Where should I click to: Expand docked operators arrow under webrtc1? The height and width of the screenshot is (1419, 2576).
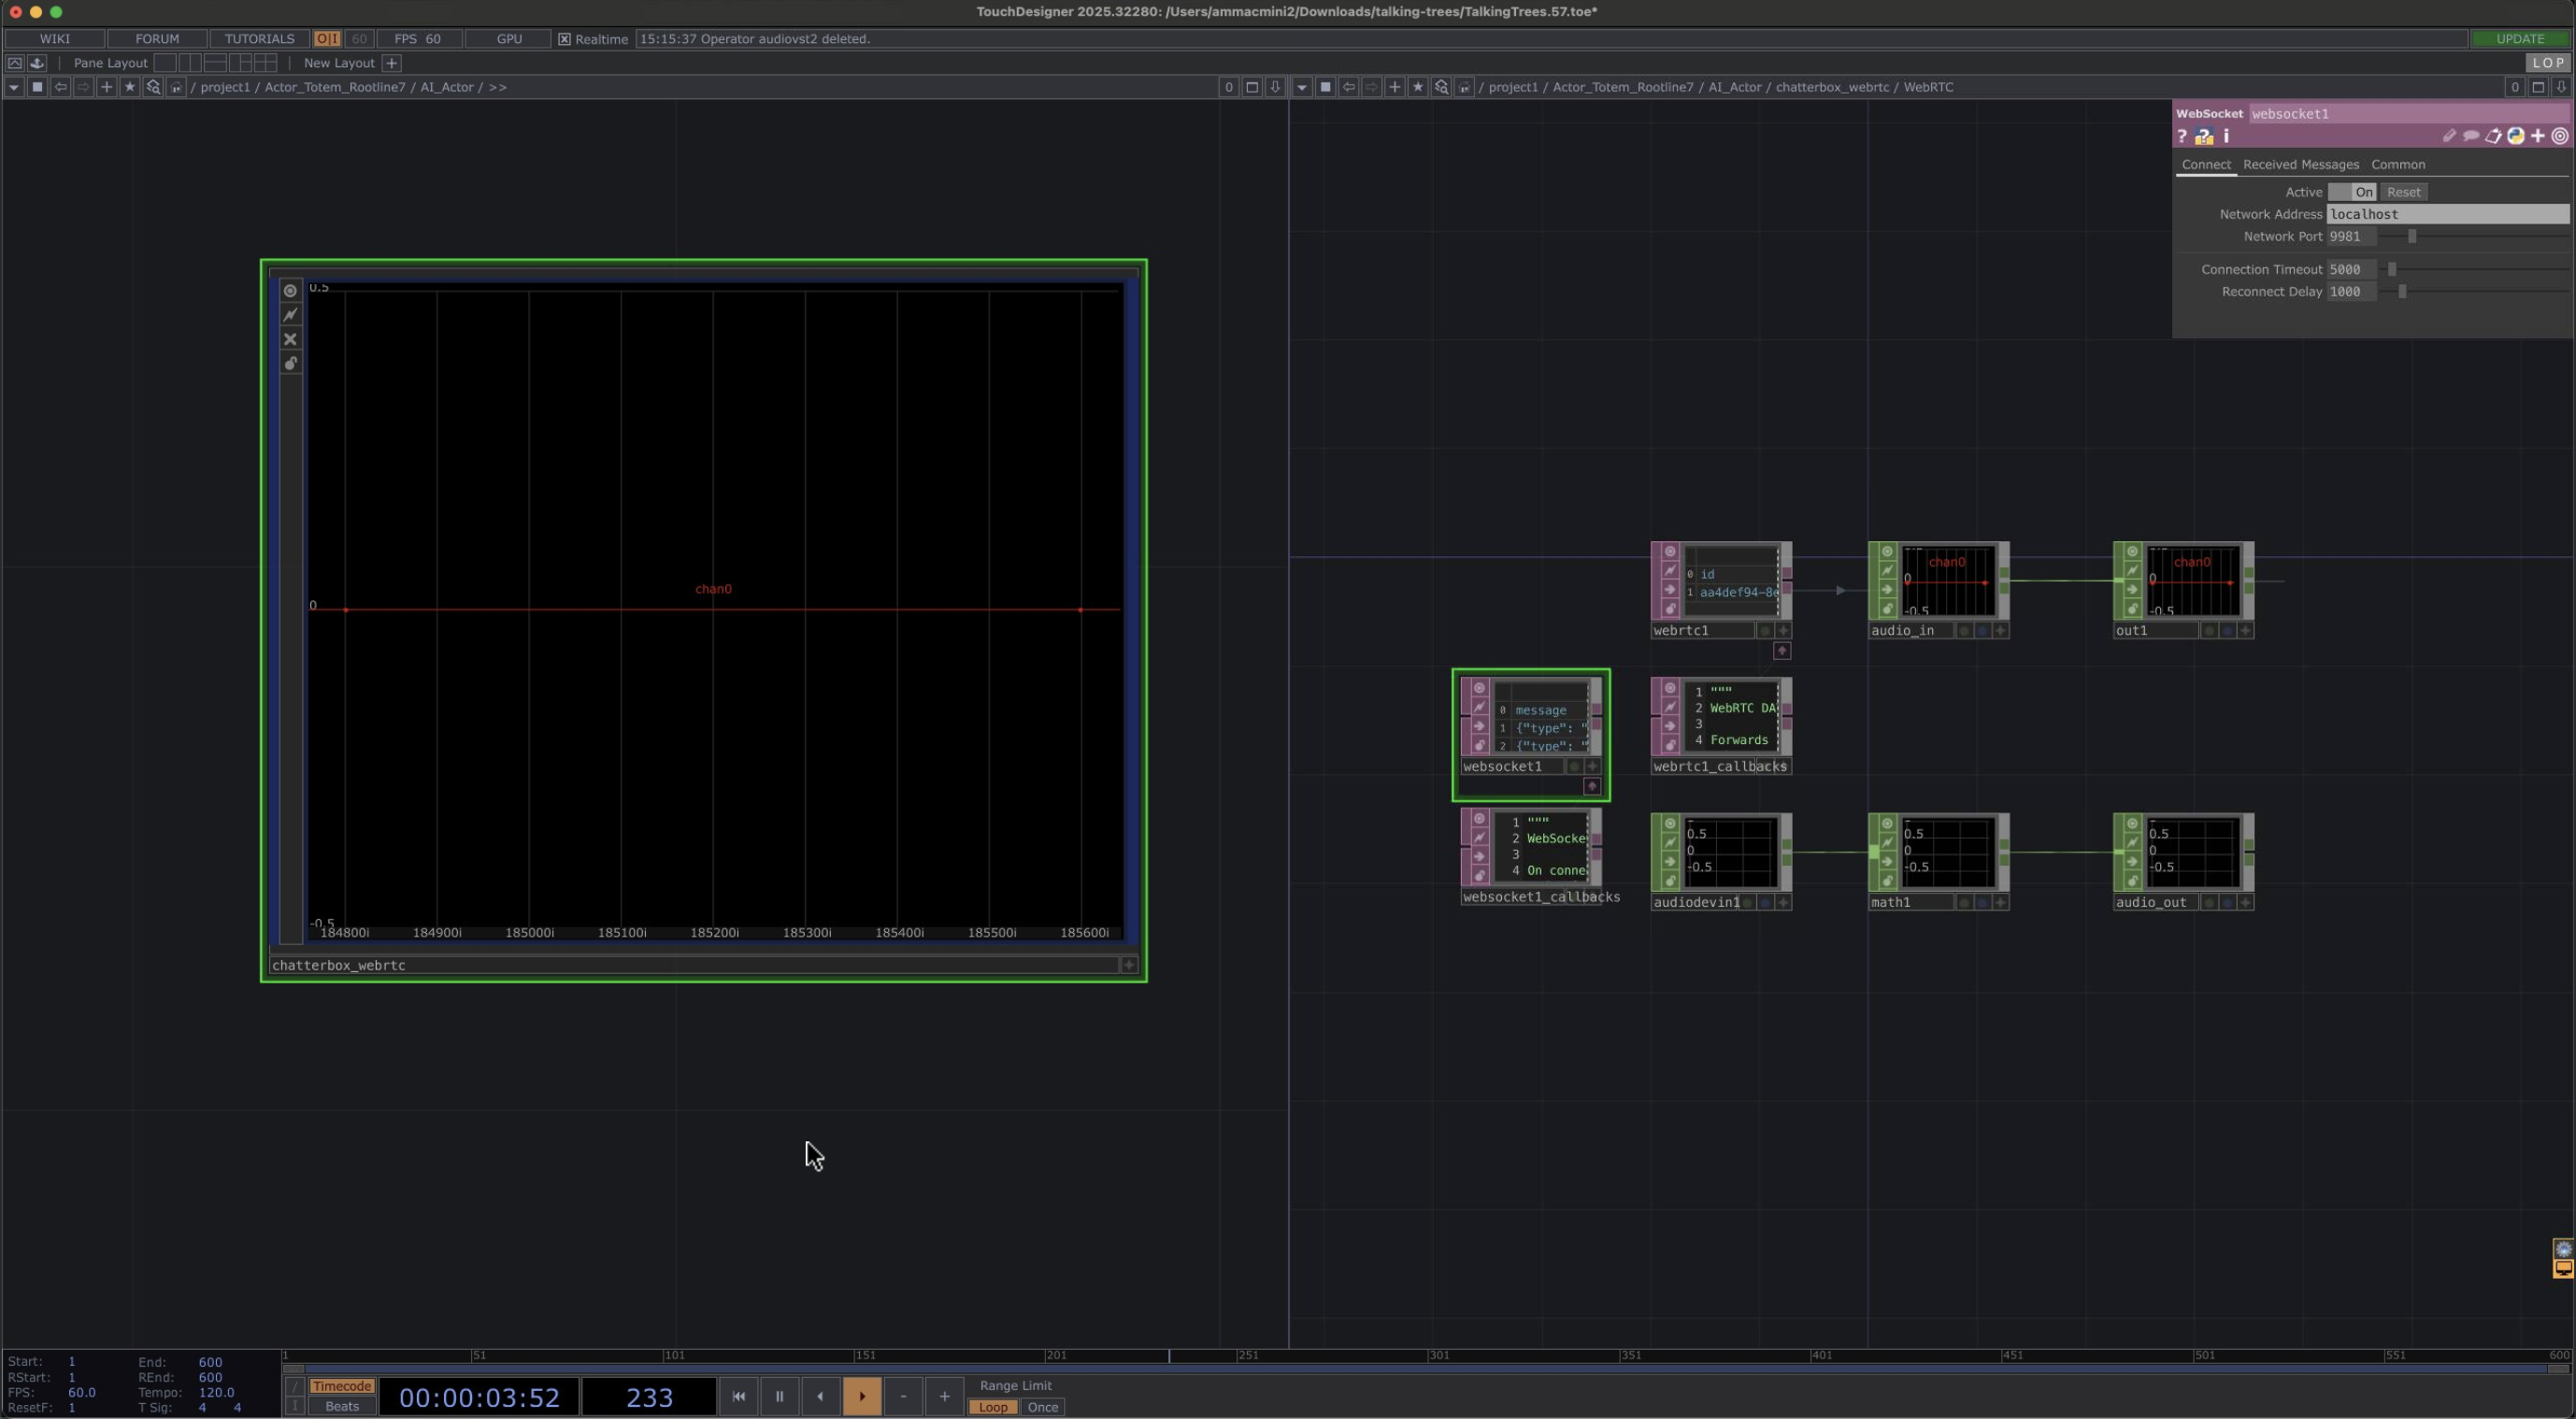point(1782,651)
